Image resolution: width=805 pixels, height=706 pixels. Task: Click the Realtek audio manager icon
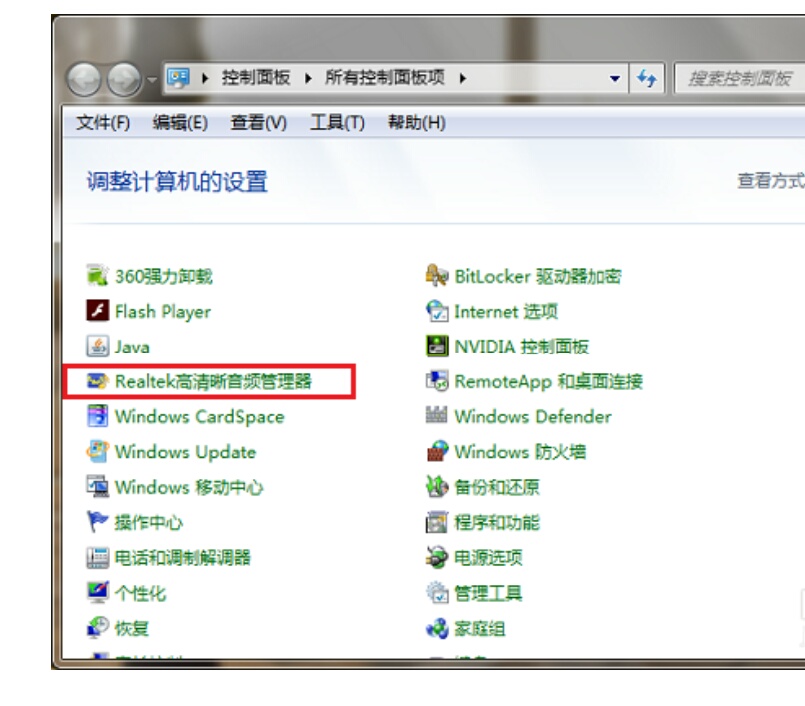pos(97,381)
